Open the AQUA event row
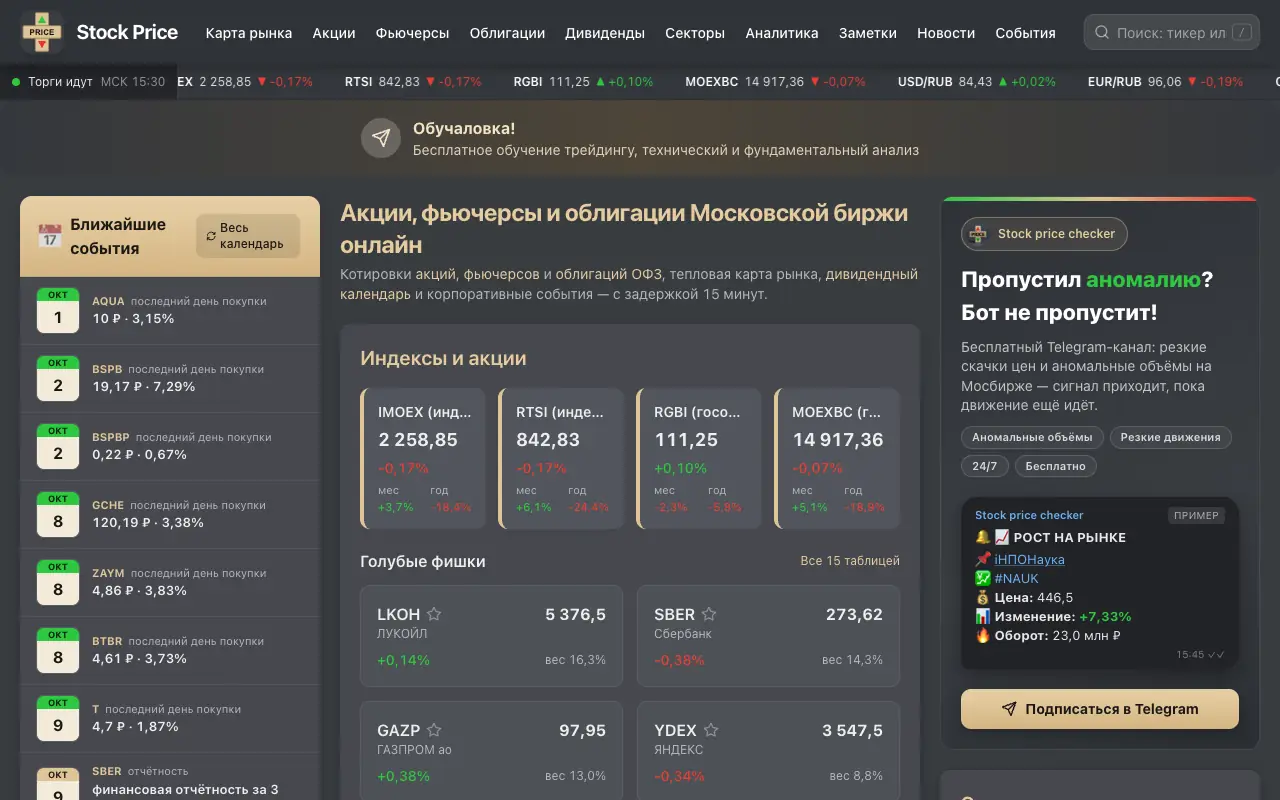Viewport: 1280px width, 800px height. (x=170, y=310)
